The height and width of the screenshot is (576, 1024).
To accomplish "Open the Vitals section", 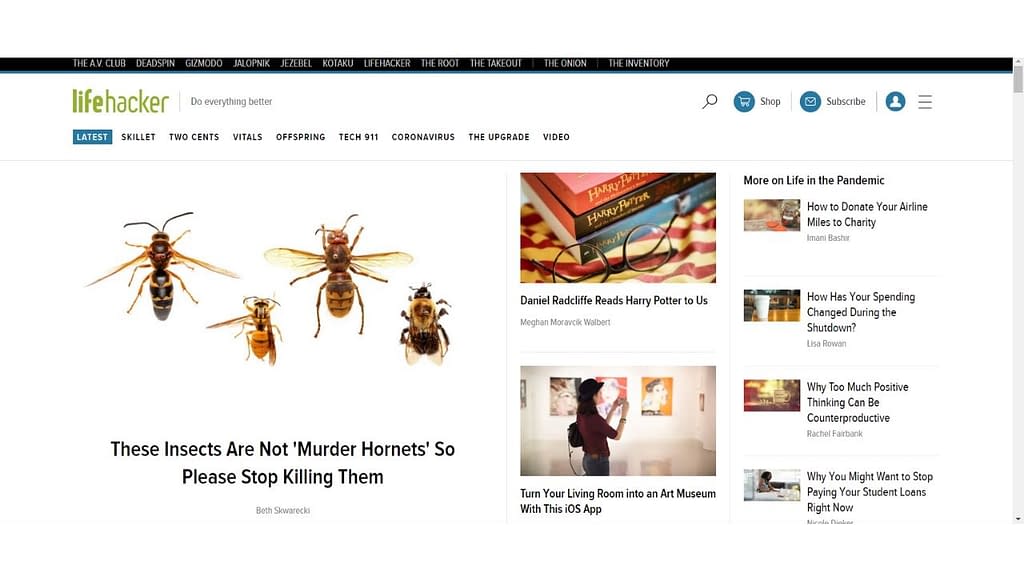I will [248, 137].
